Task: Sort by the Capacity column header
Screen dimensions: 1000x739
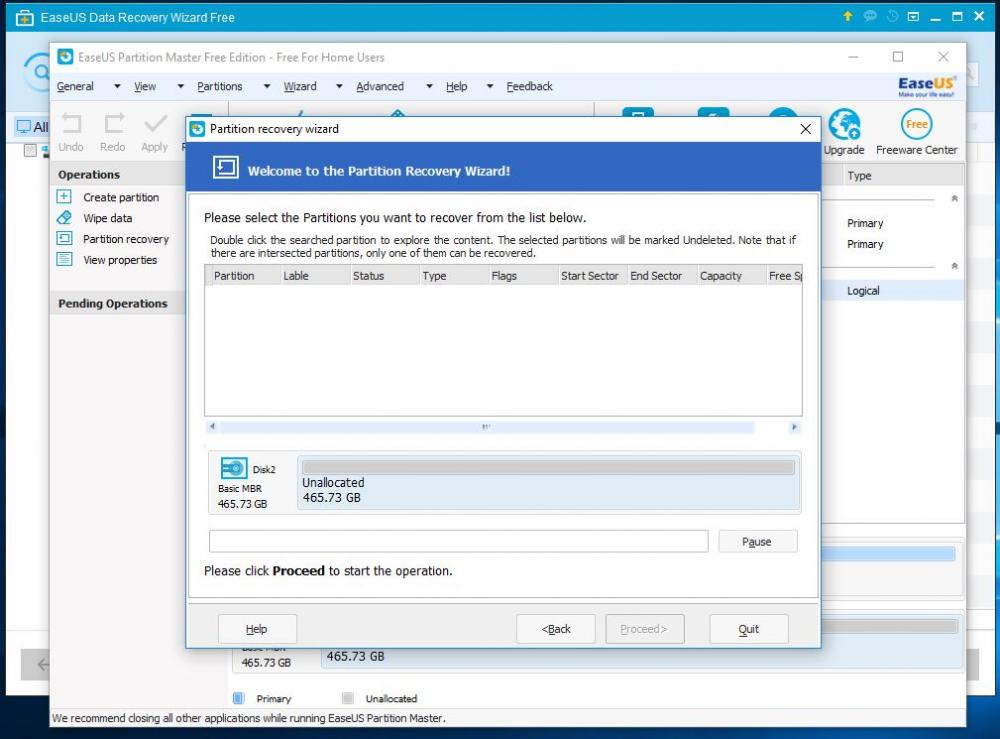Action: 731,275
